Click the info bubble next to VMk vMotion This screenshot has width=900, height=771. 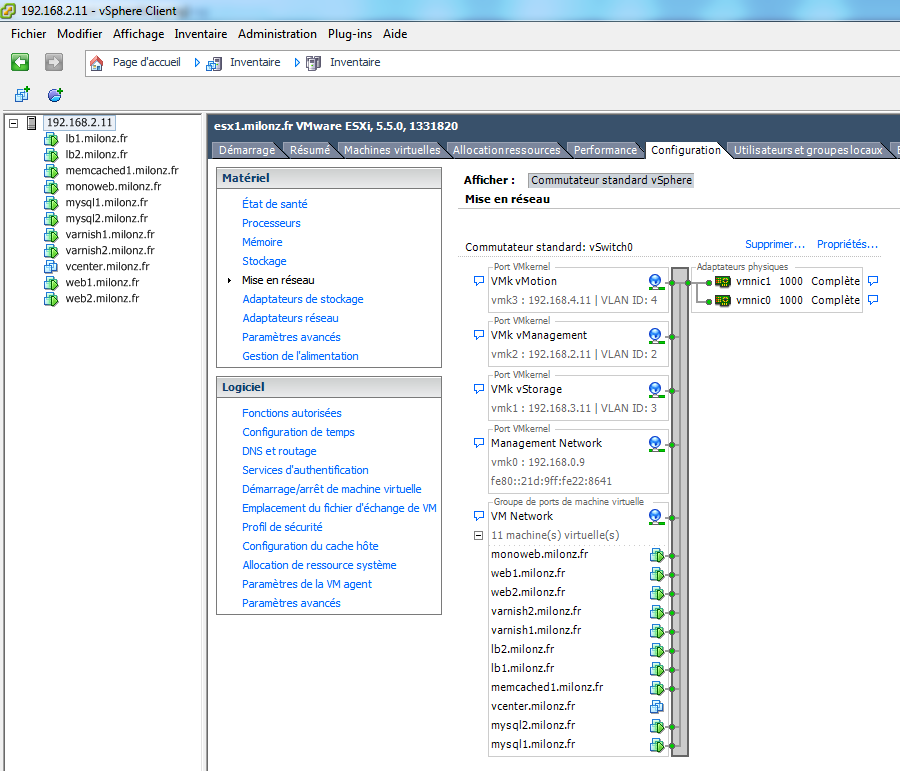tap(479, 281)
